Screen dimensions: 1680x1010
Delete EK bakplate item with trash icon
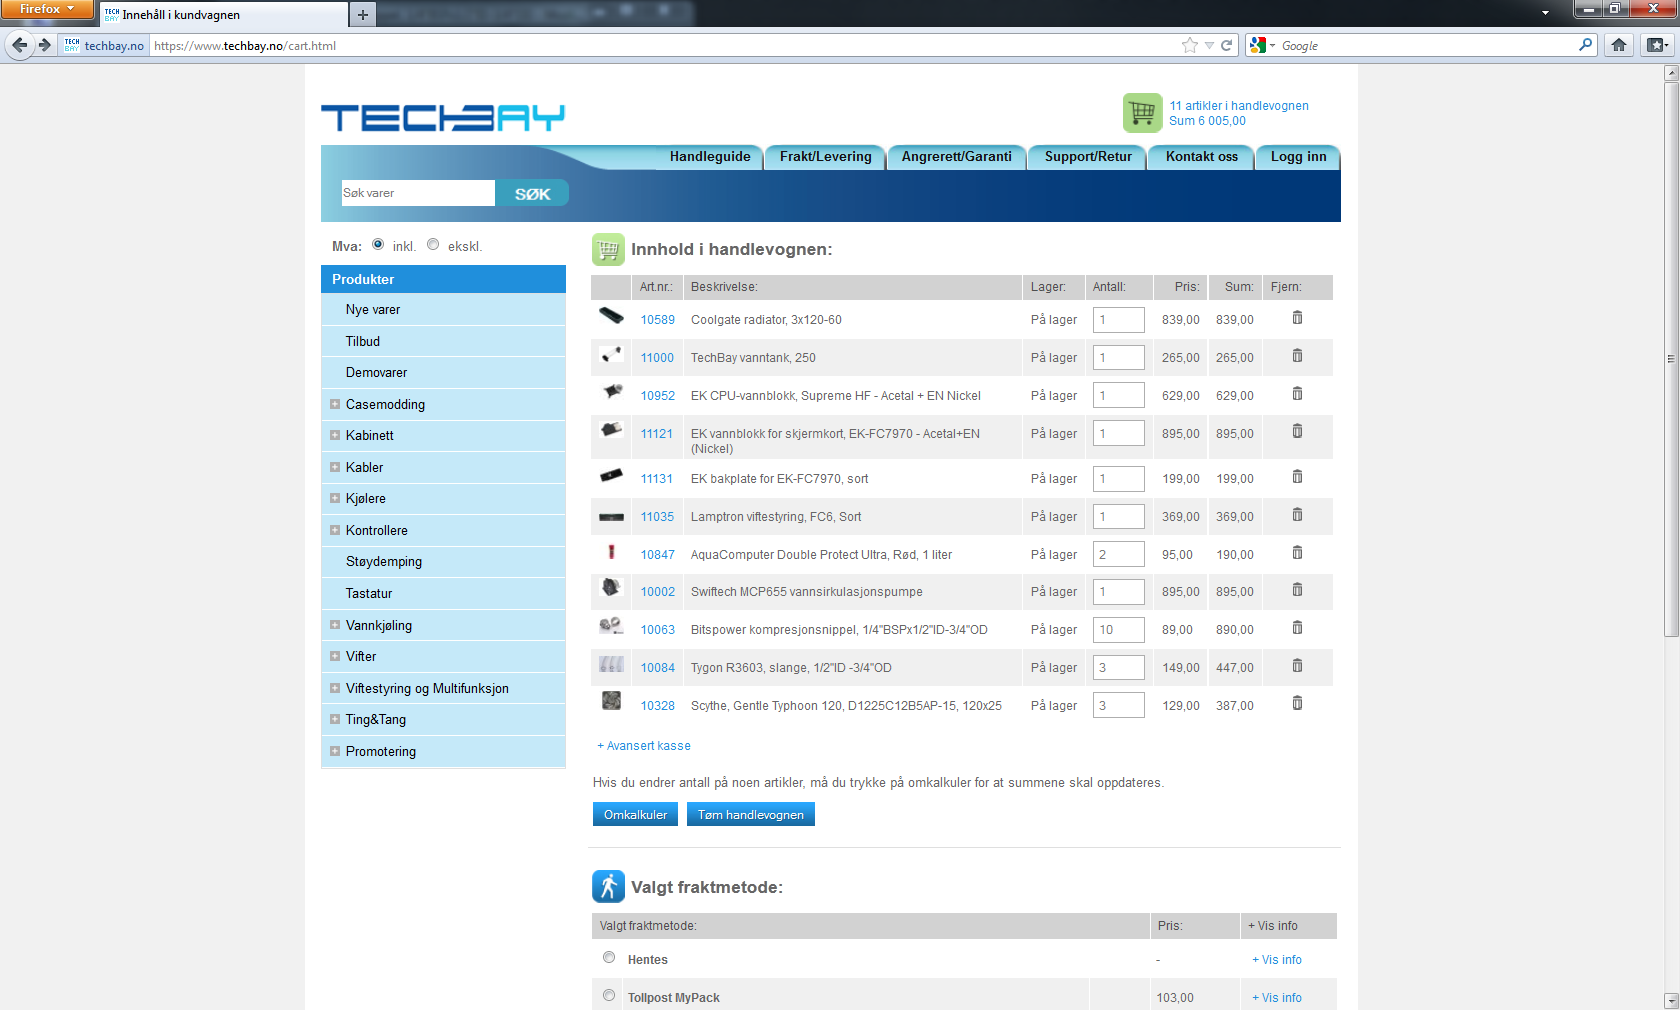coord(1297,477)
